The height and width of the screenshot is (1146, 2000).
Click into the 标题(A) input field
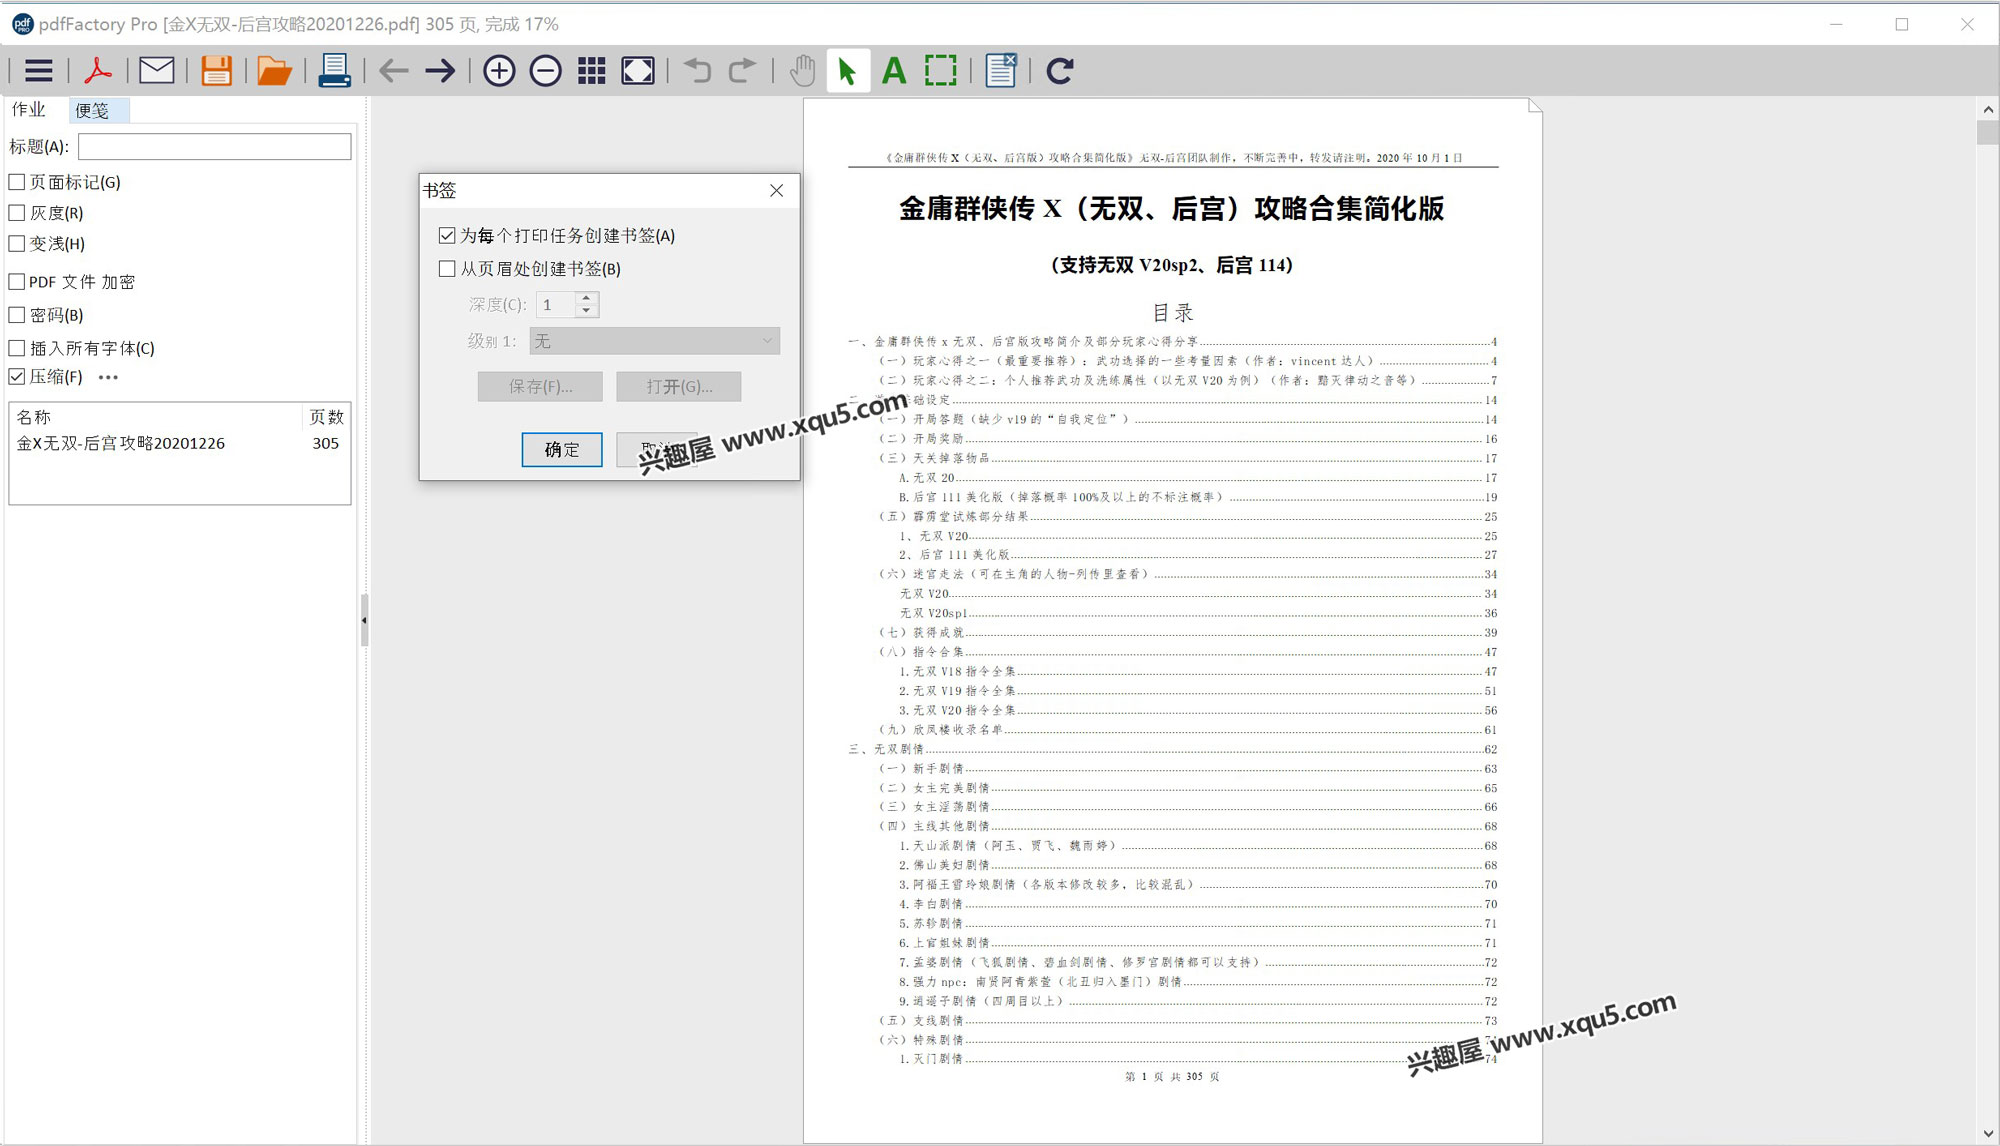coord(215,146)
